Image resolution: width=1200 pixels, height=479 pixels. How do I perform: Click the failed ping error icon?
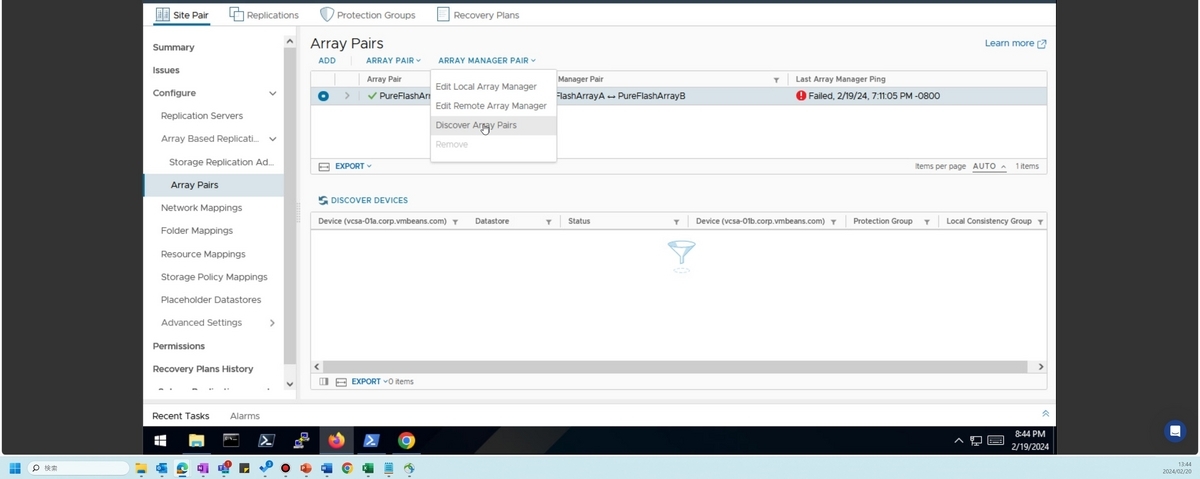[x=801, y=96]
